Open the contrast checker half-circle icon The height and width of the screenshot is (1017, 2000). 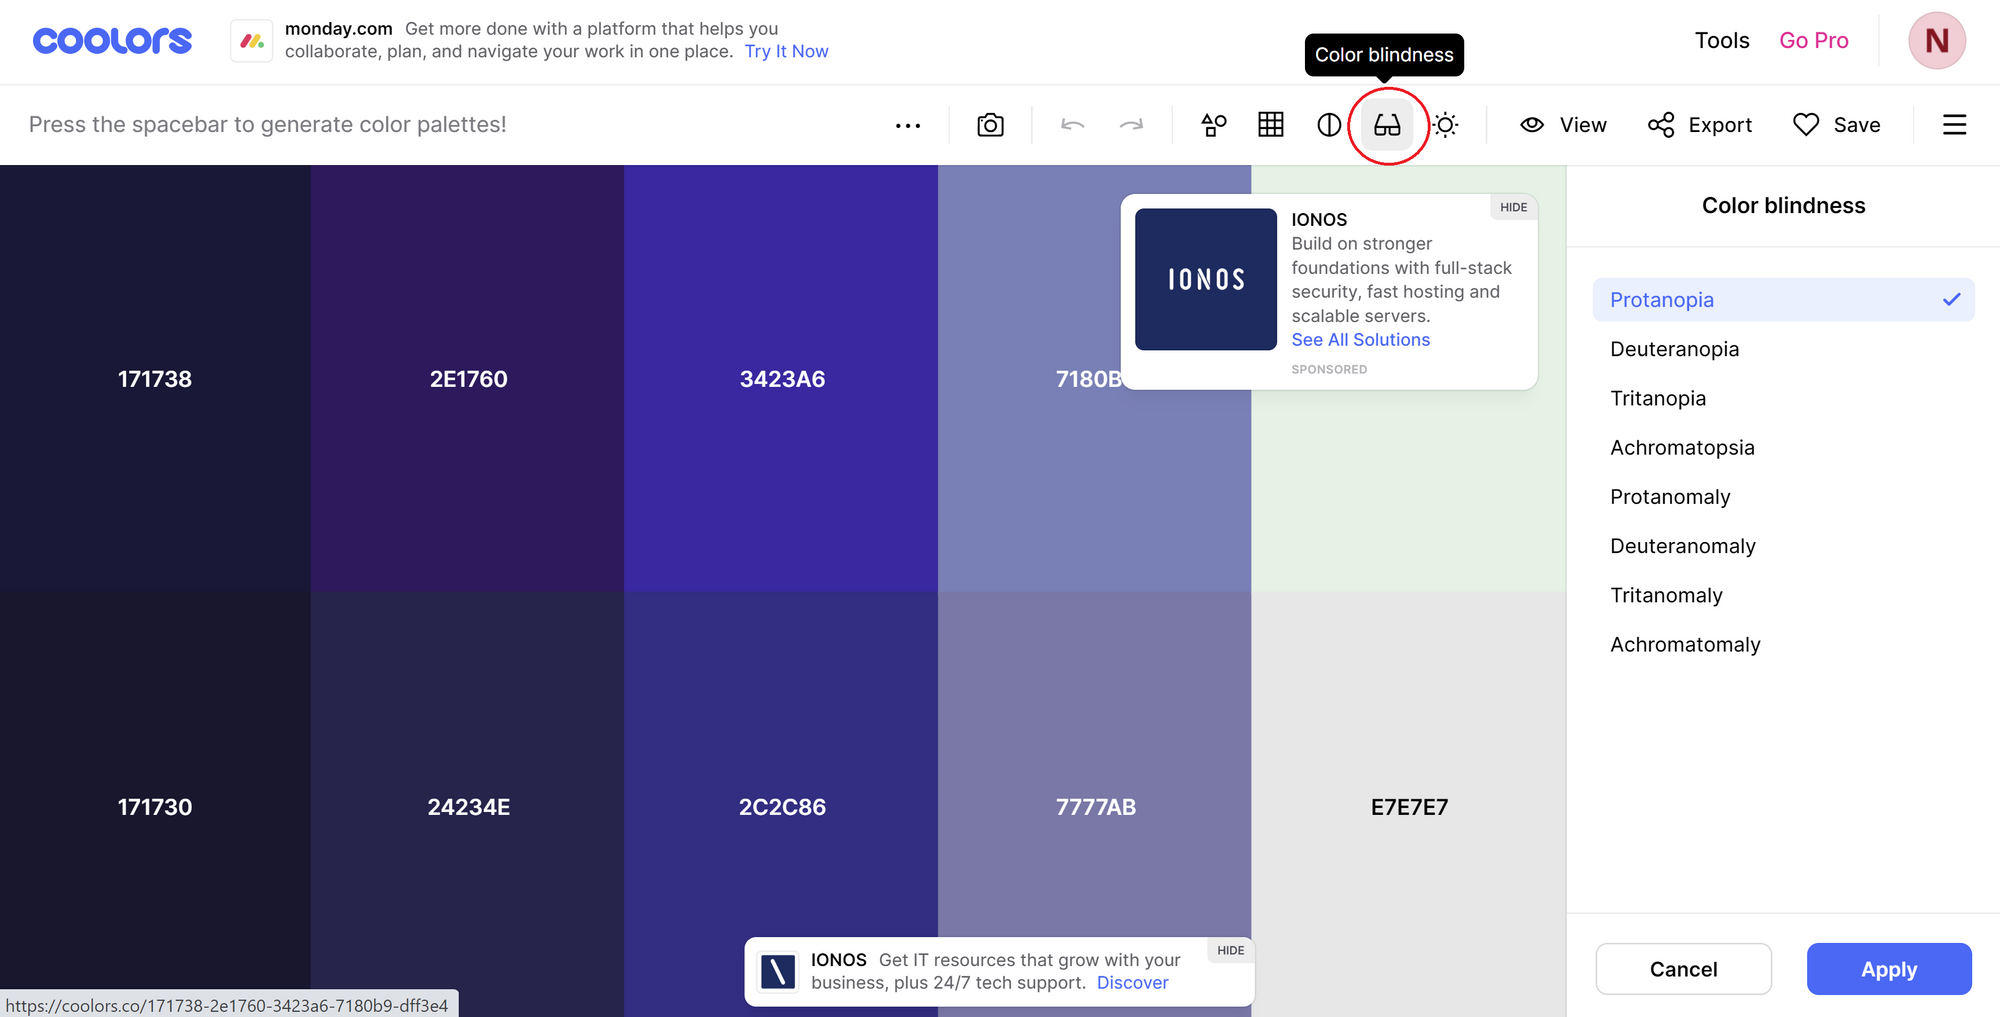coord(1329,125)
